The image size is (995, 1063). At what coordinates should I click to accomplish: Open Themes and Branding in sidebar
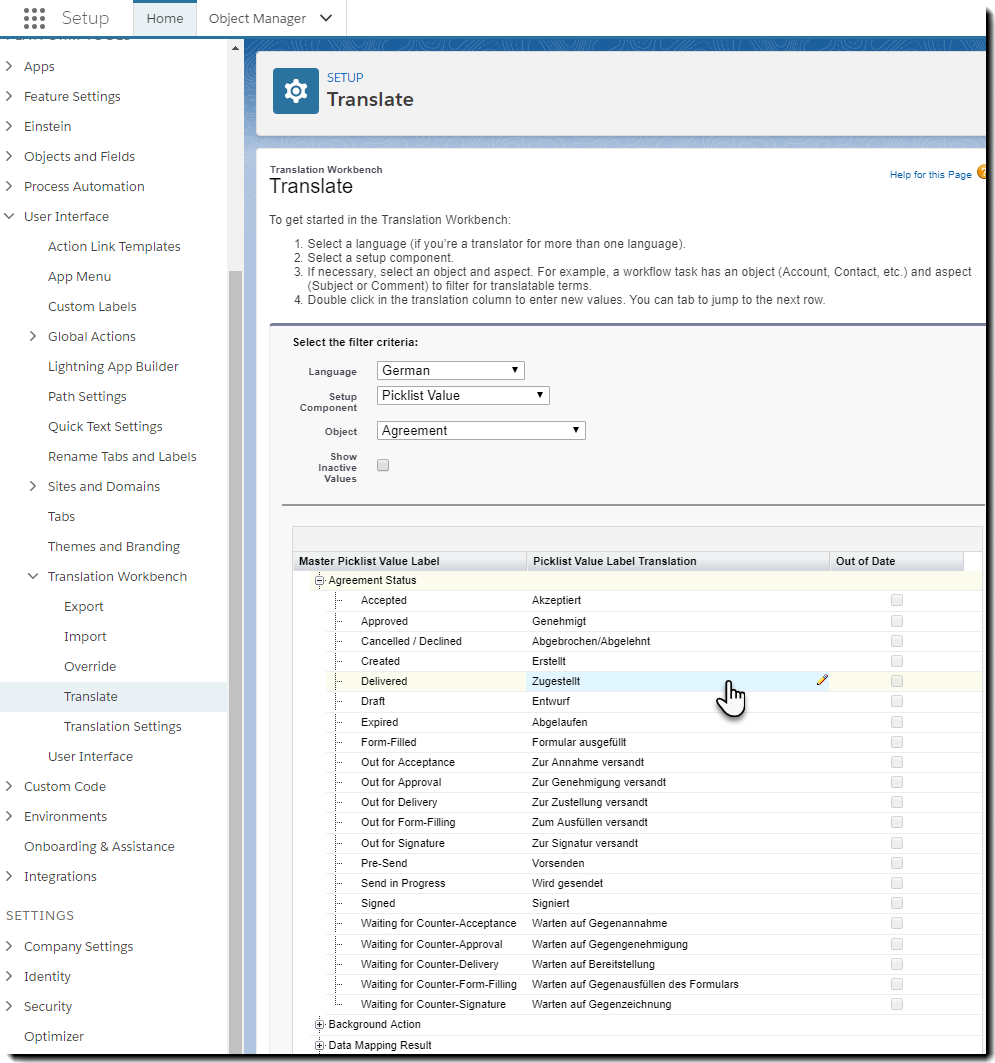coord(114,546)
